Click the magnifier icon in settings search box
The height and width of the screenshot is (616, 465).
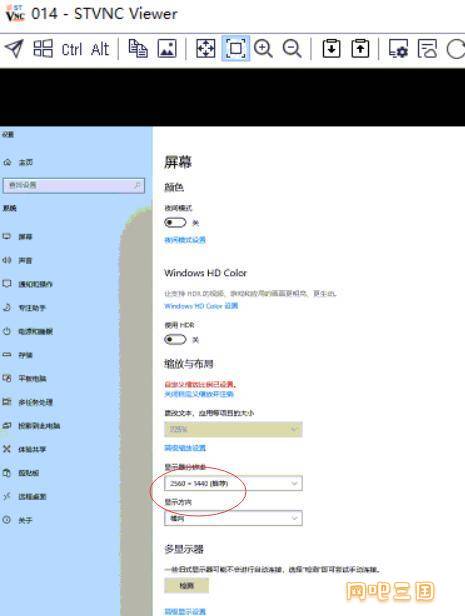tap(137, 185)
